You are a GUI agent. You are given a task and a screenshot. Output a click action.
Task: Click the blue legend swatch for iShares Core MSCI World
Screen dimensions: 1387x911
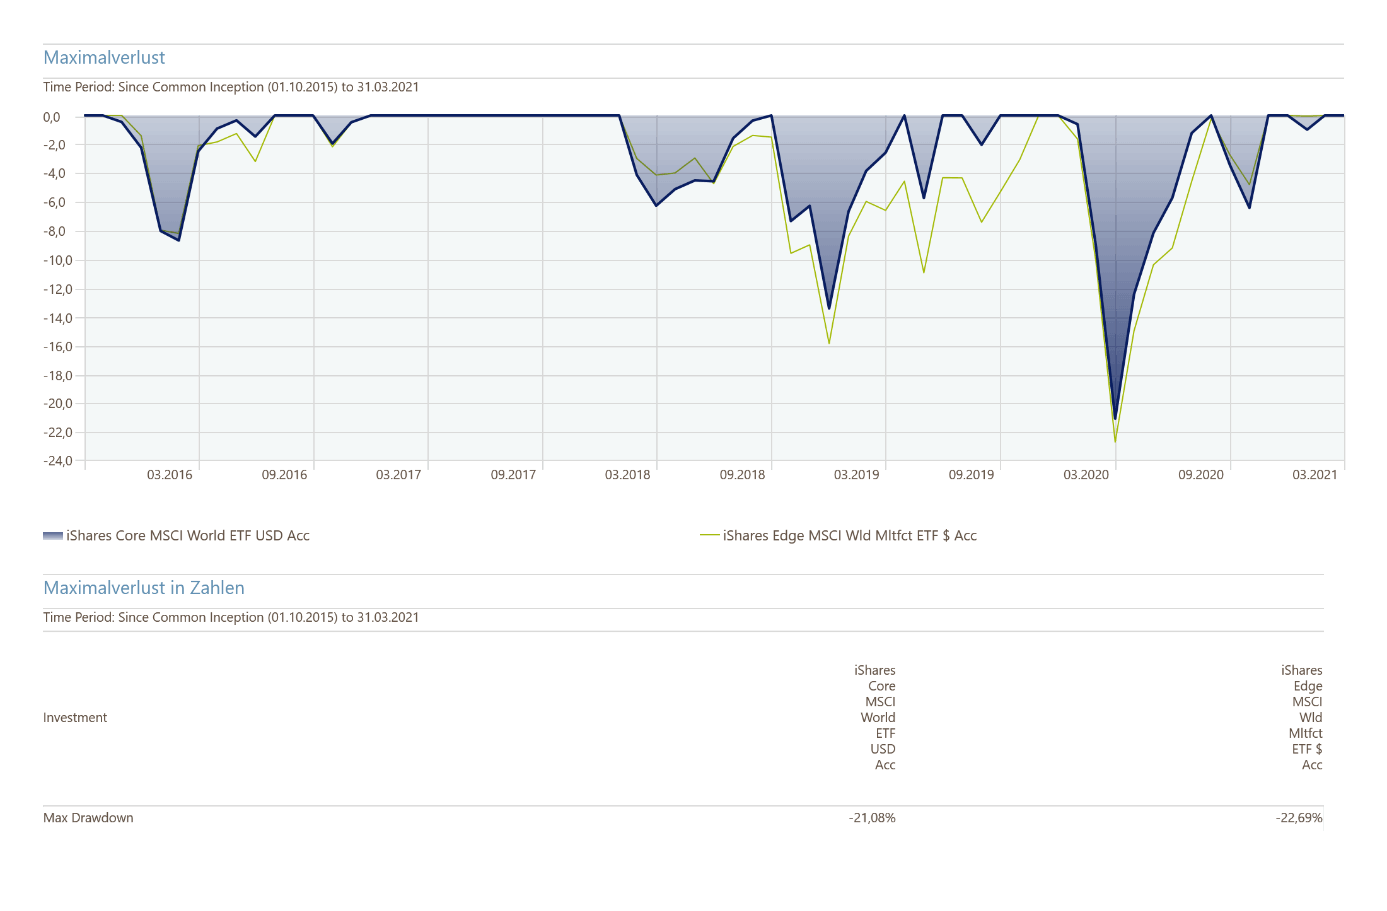tap(53, 536)
